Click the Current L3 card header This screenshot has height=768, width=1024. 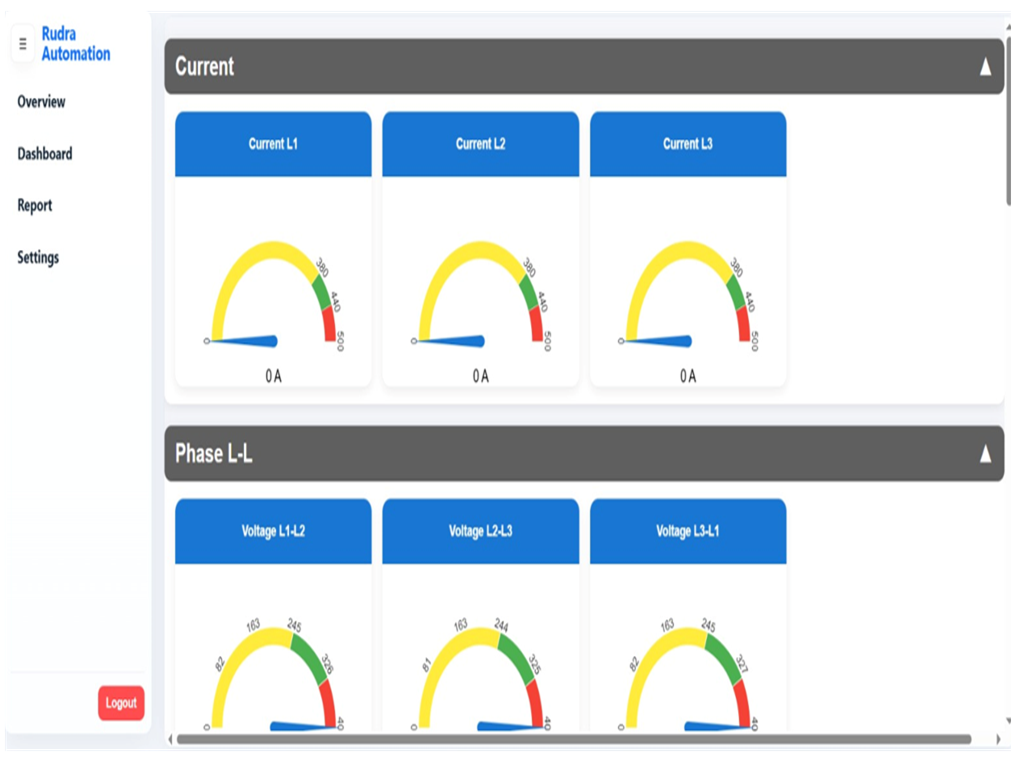(x=688, y=144)
